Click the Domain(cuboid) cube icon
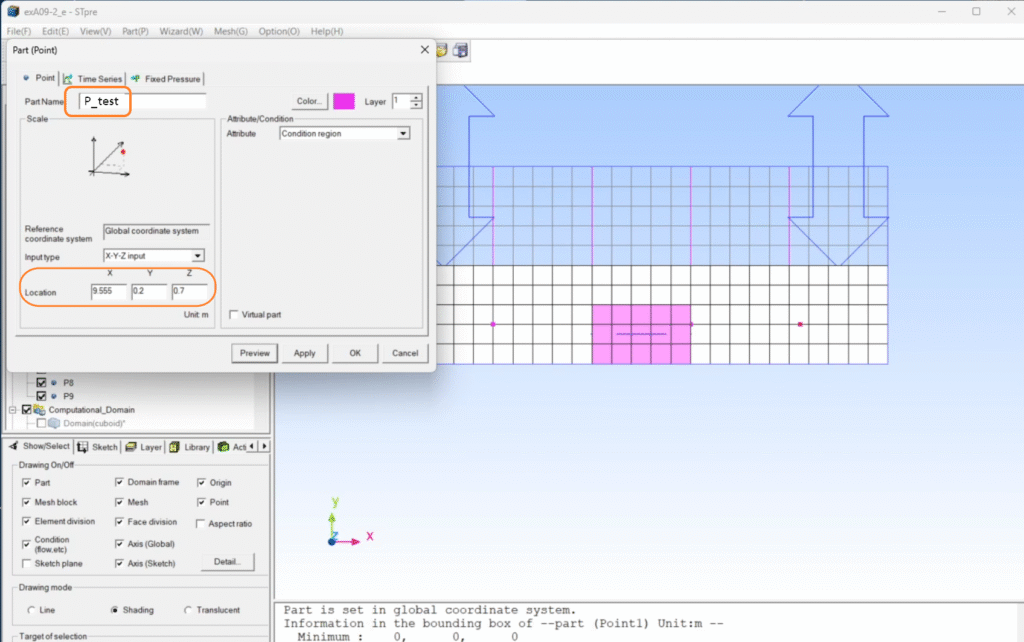The image size is (1024, 642). [54, 423]
